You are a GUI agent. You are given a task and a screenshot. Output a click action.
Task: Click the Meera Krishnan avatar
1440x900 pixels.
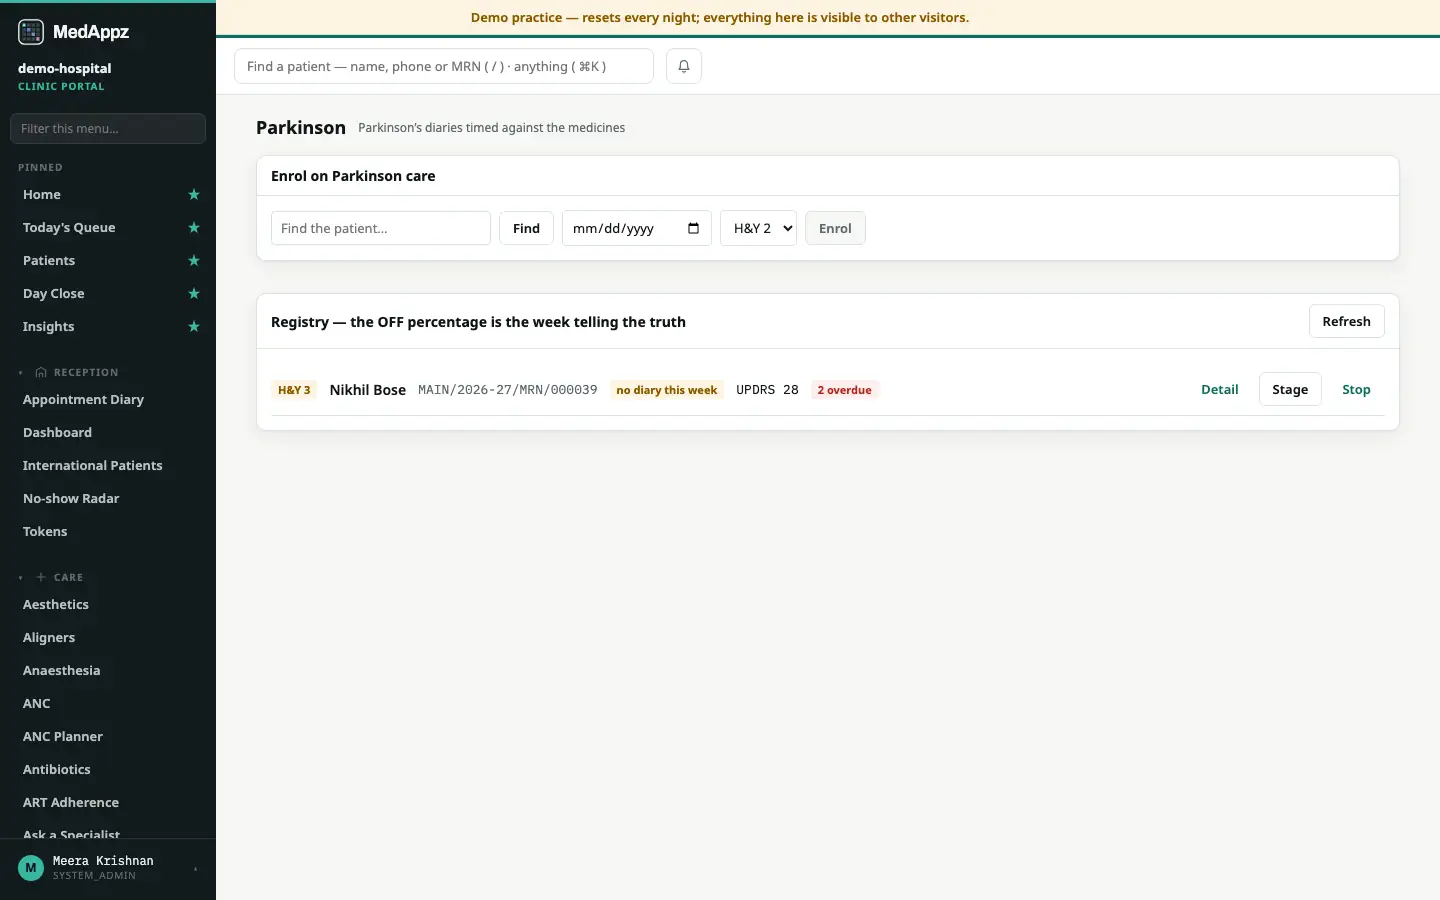pyautogui.click(x=31, y=868)
